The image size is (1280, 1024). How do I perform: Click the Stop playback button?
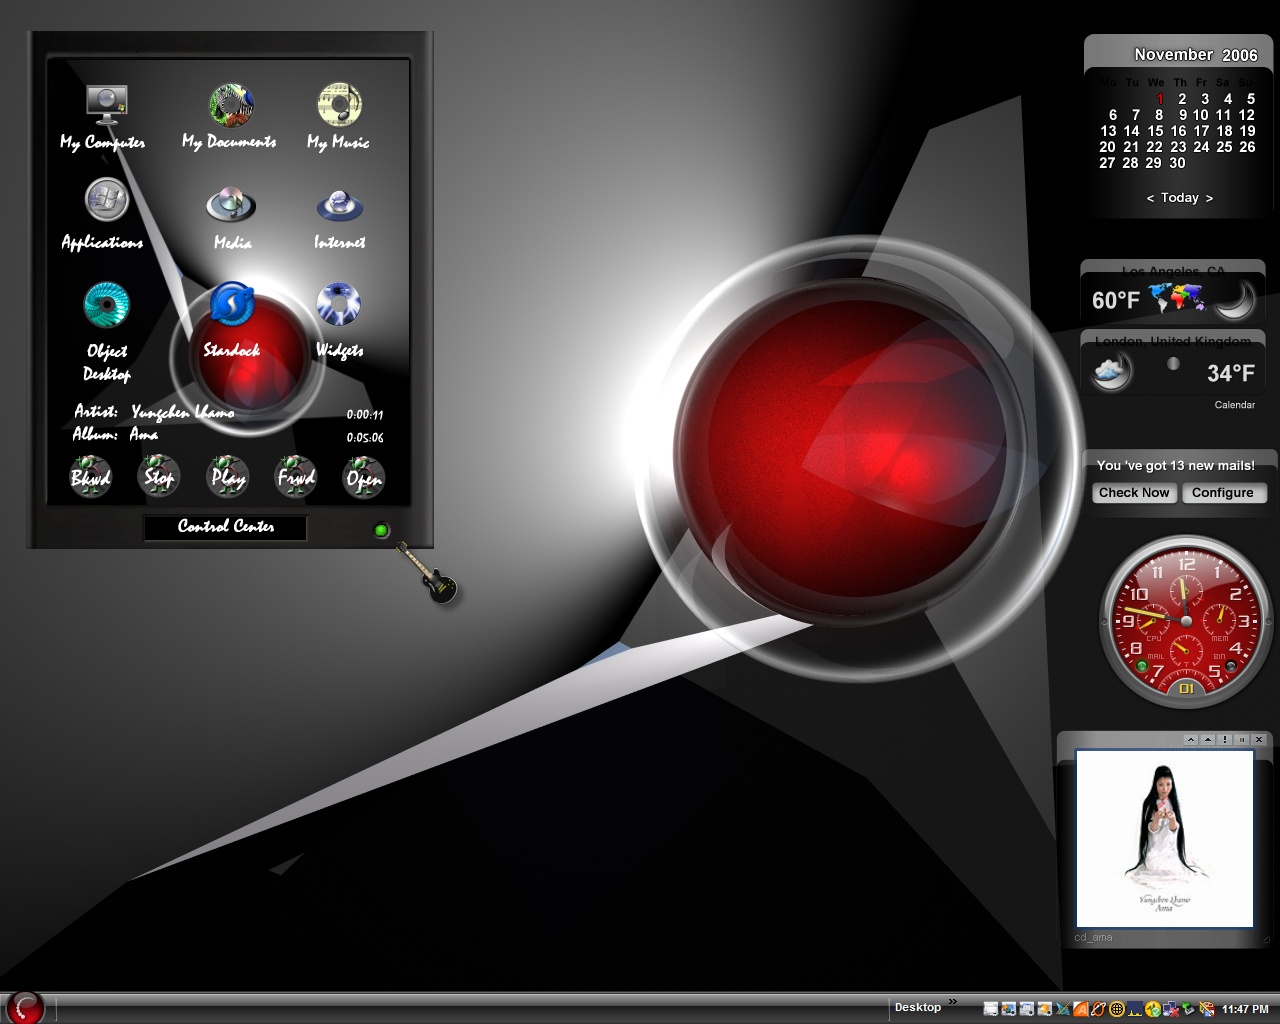click(159, 476)
